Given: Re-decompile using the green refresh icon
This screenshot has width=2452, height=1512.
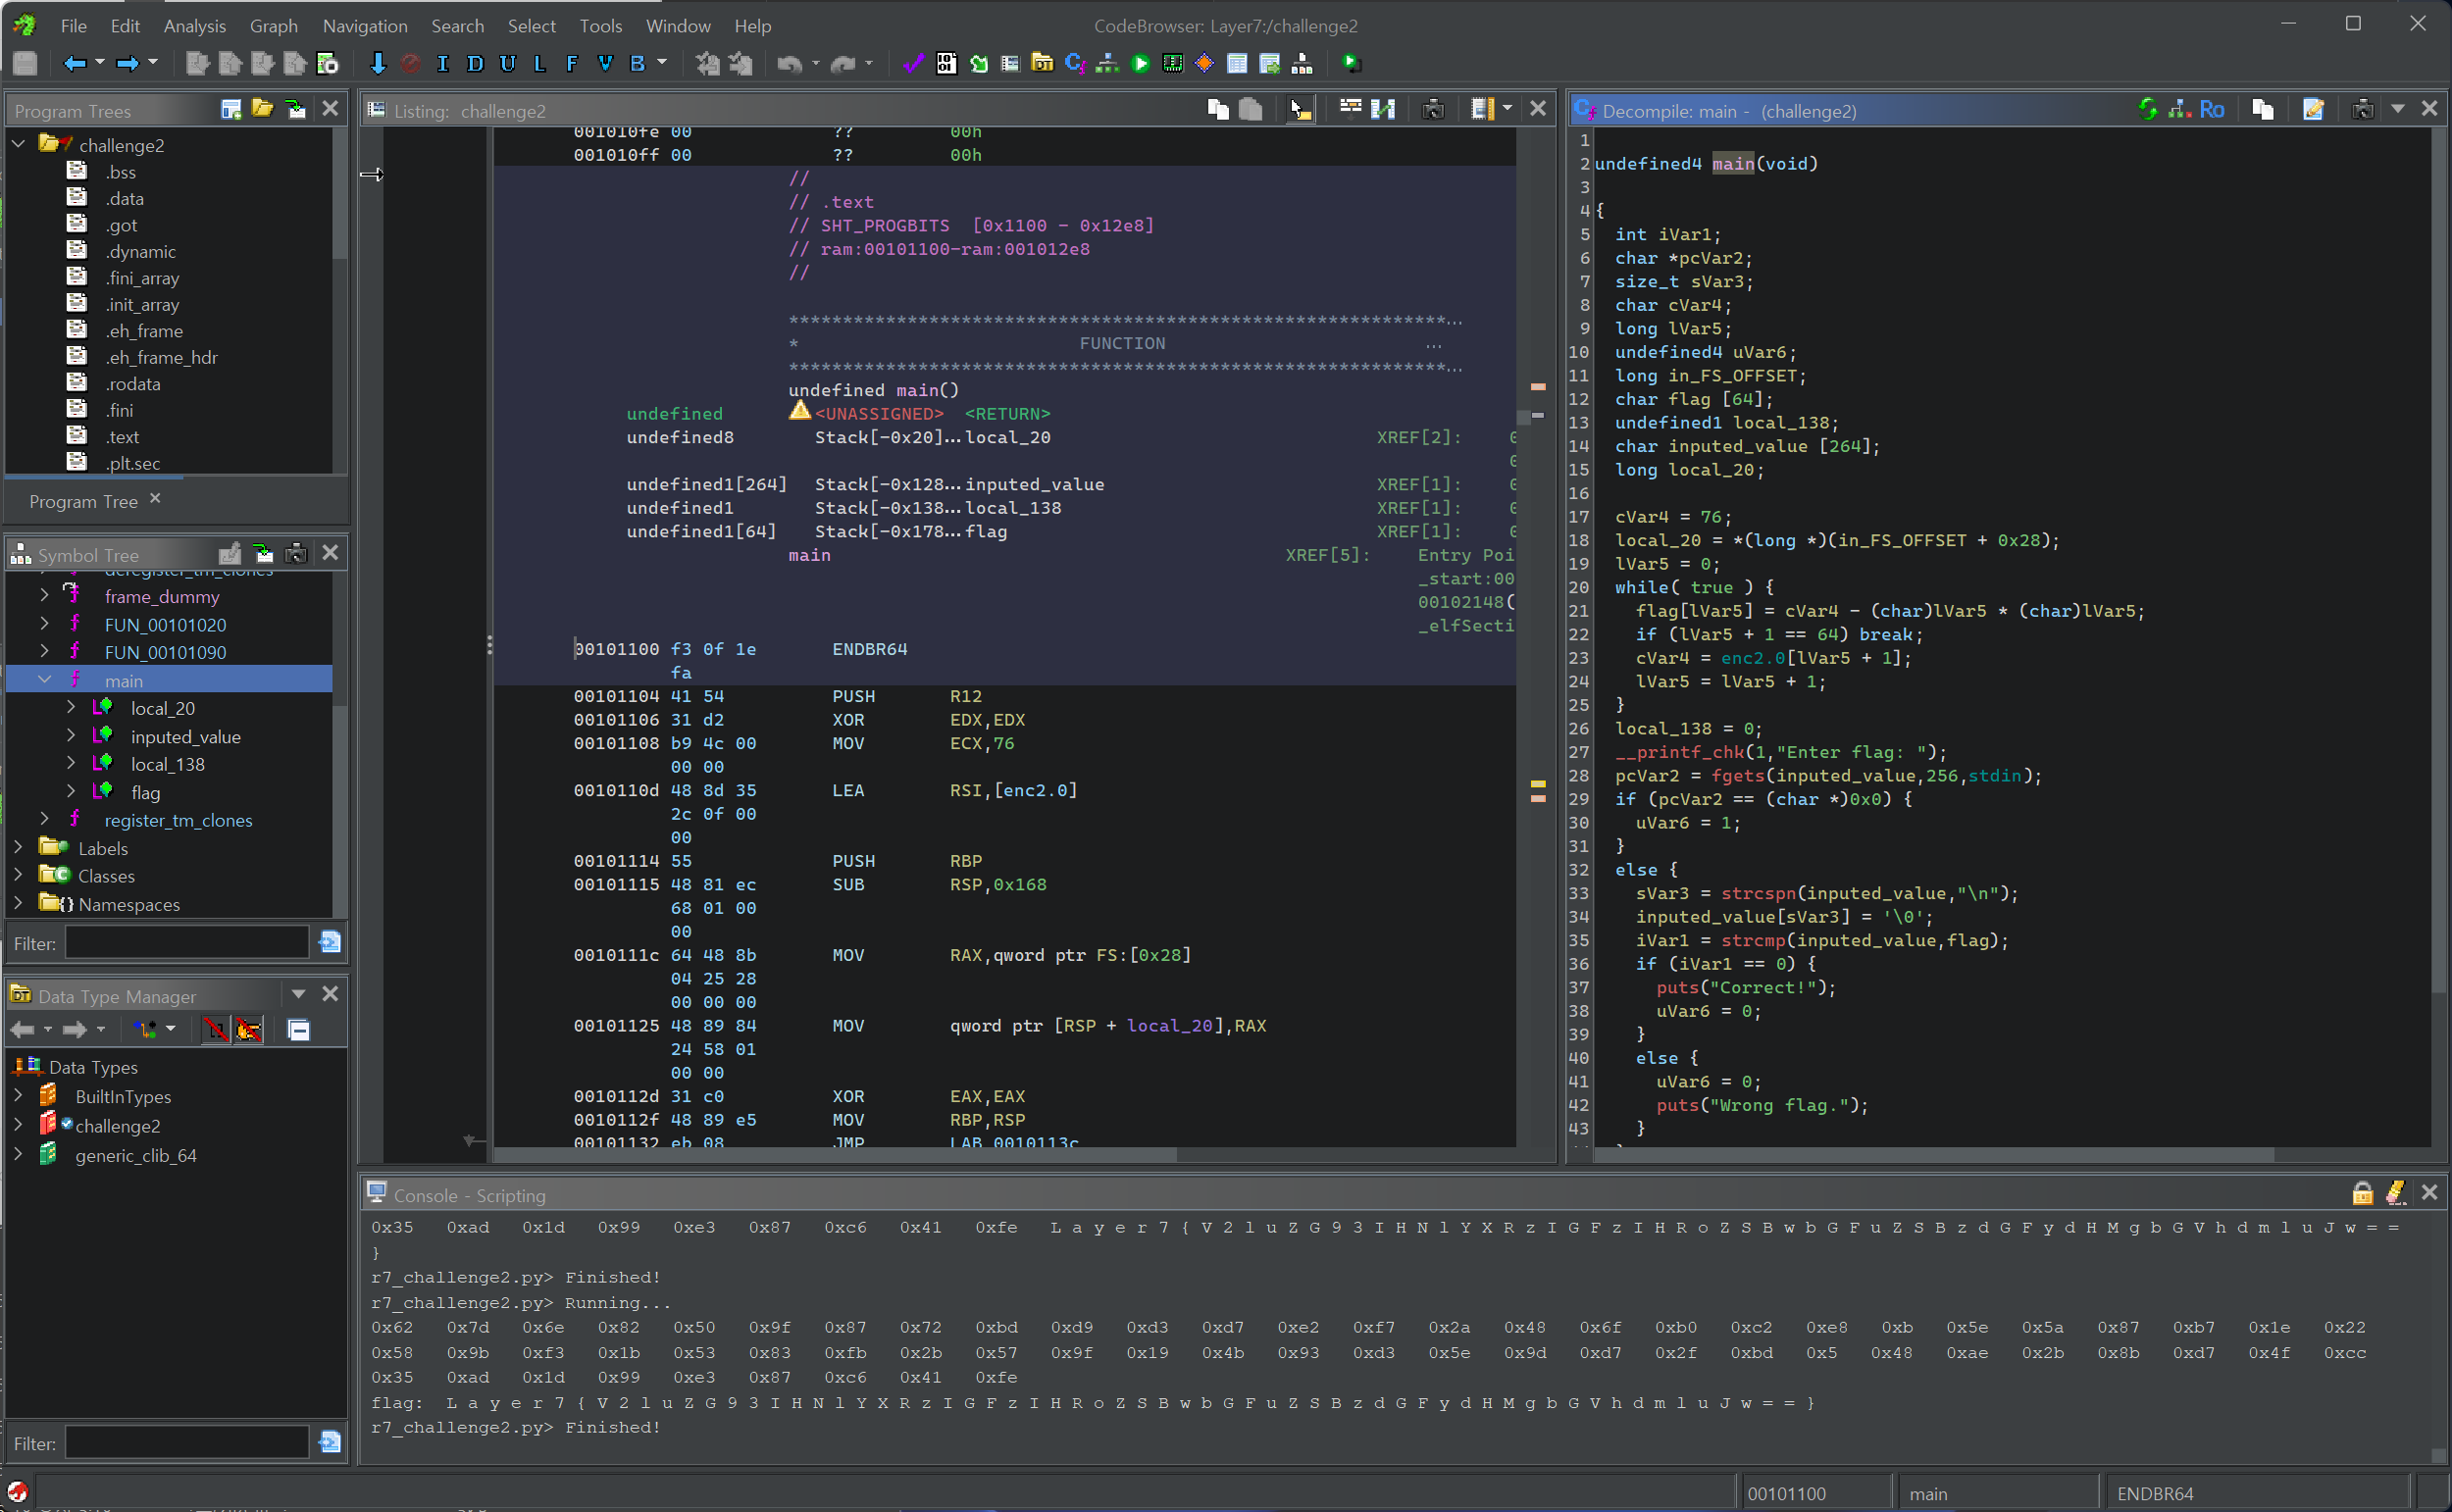Looking at the screenshot, I should coord(2147,109).
